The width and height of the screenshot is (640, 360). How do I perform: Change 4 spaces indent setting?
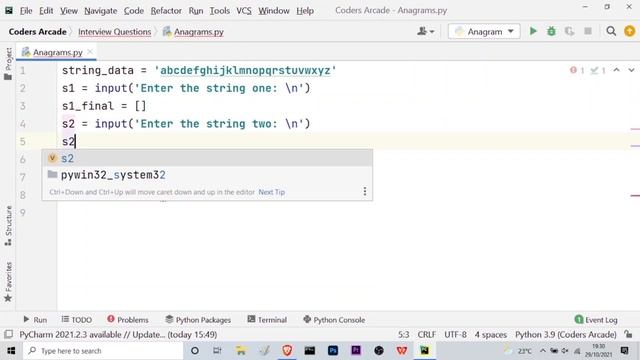point(491,334)
